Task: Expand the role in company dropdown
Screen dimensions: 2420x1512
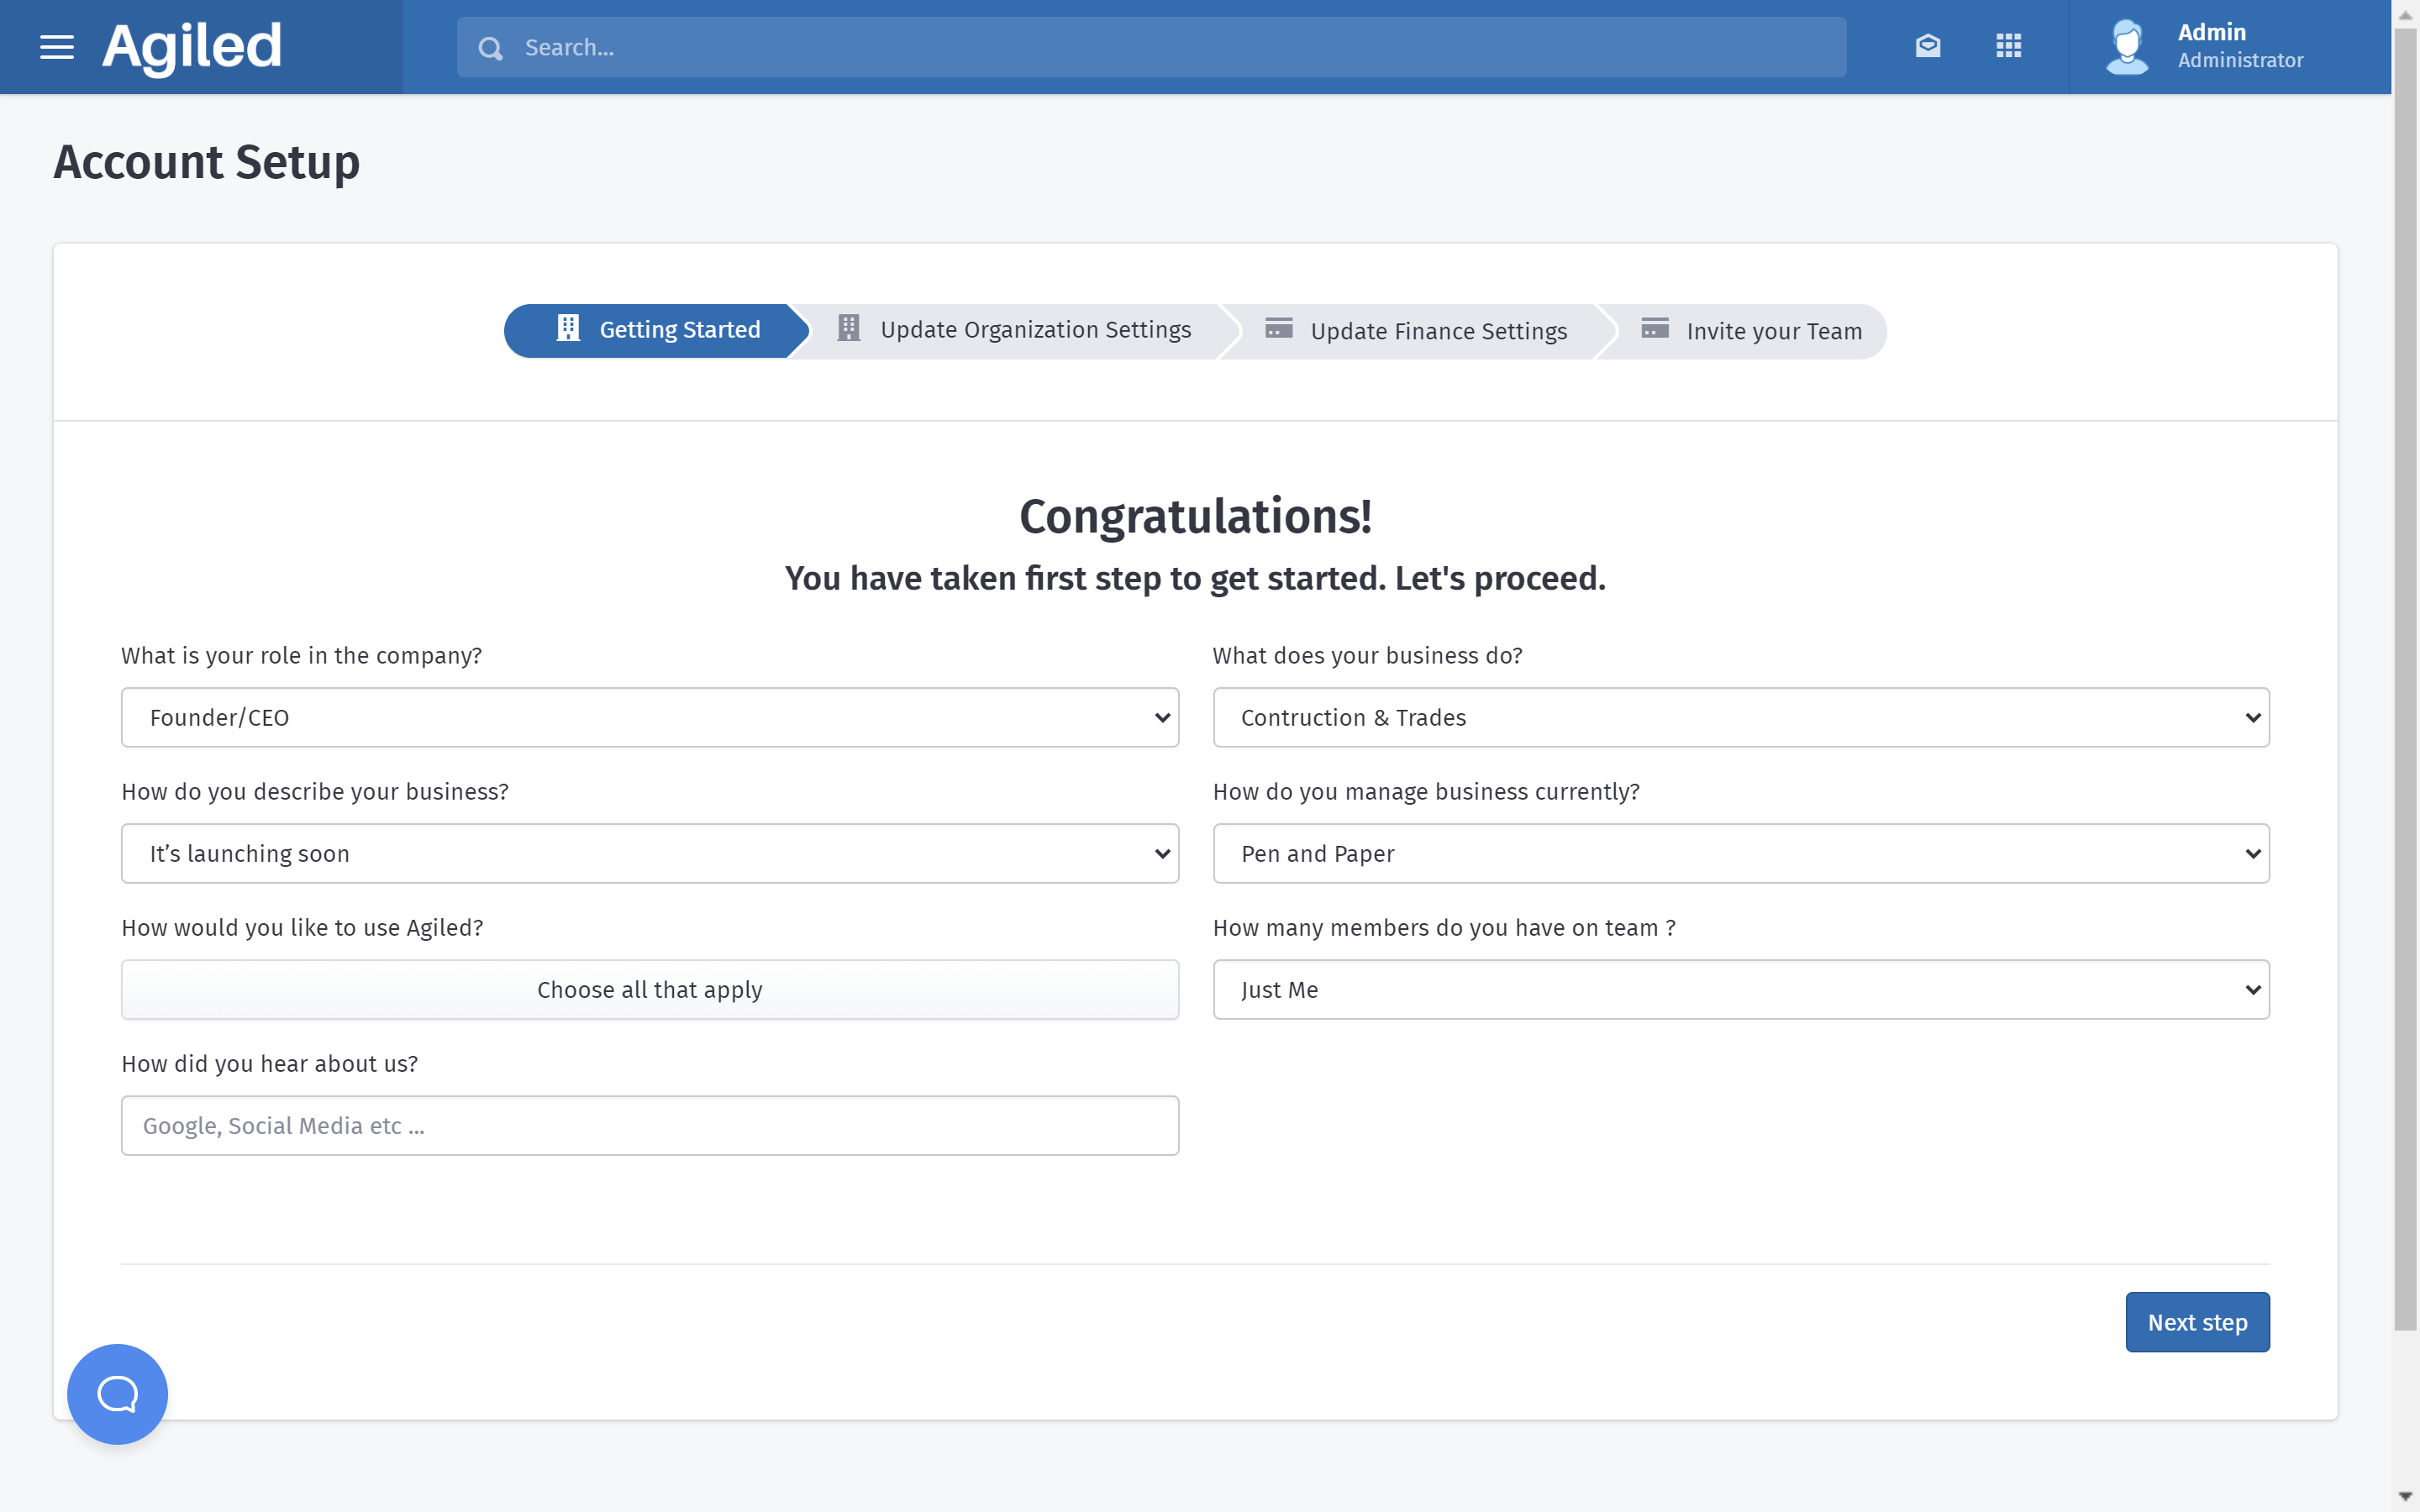Action: (x=649, y=717)
